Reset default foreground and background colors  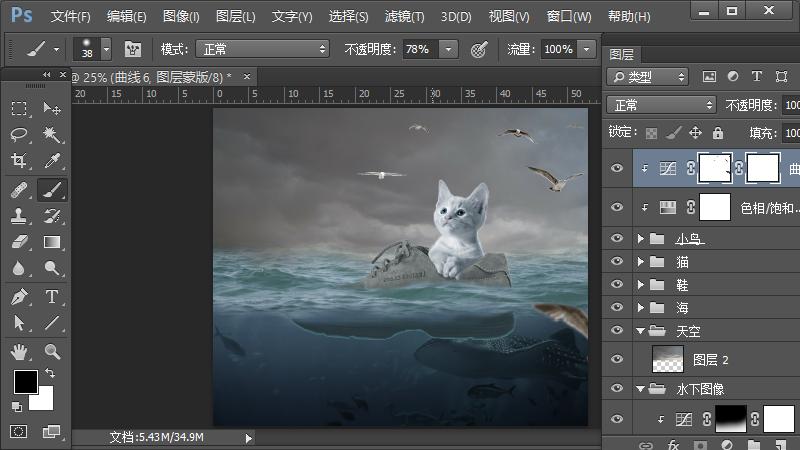click(17, 407)
